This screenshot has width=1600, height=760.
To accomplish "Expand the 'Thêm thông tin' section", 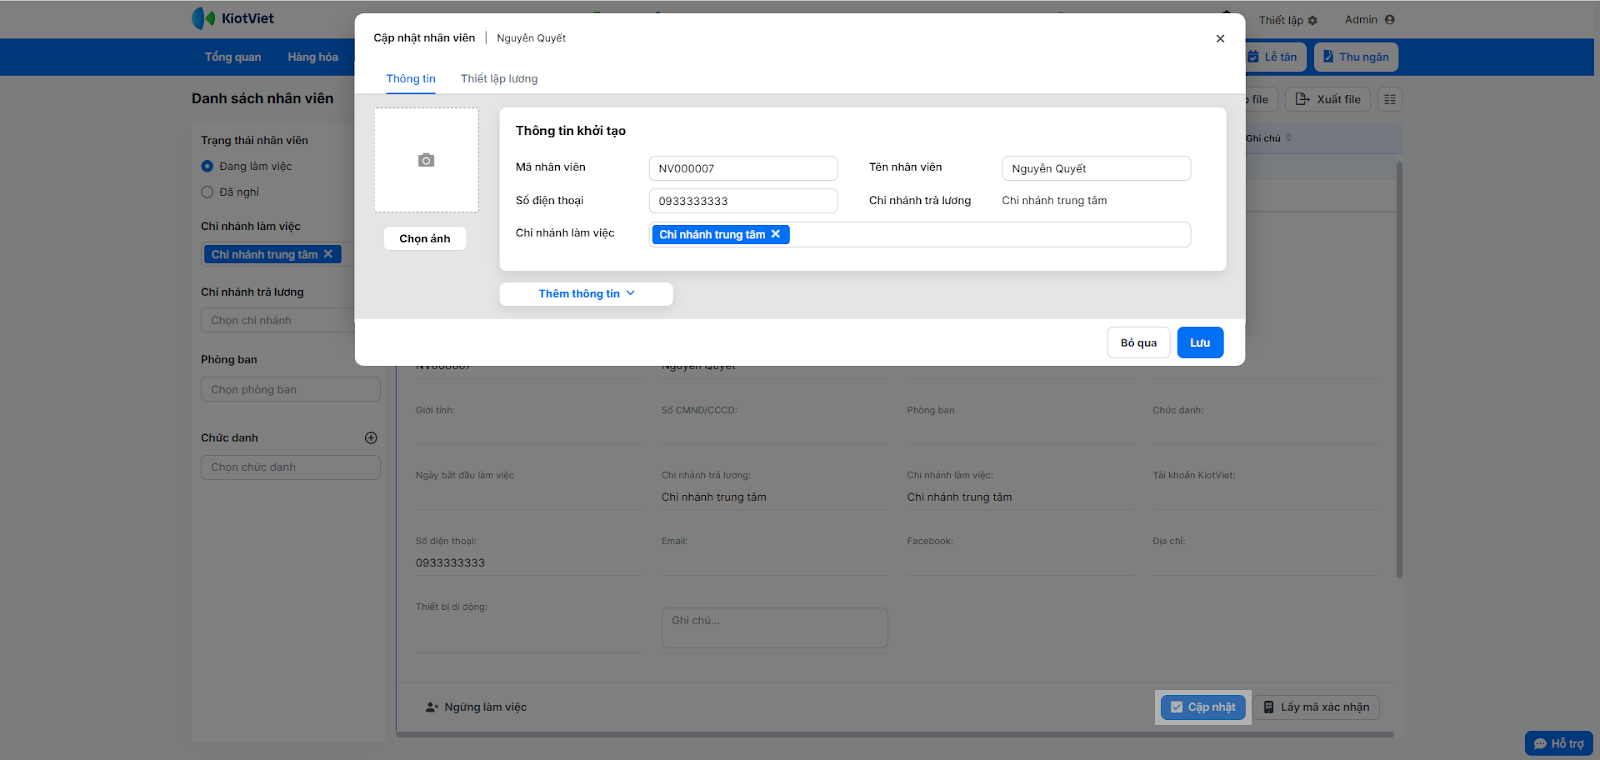I will pos(586,294).
